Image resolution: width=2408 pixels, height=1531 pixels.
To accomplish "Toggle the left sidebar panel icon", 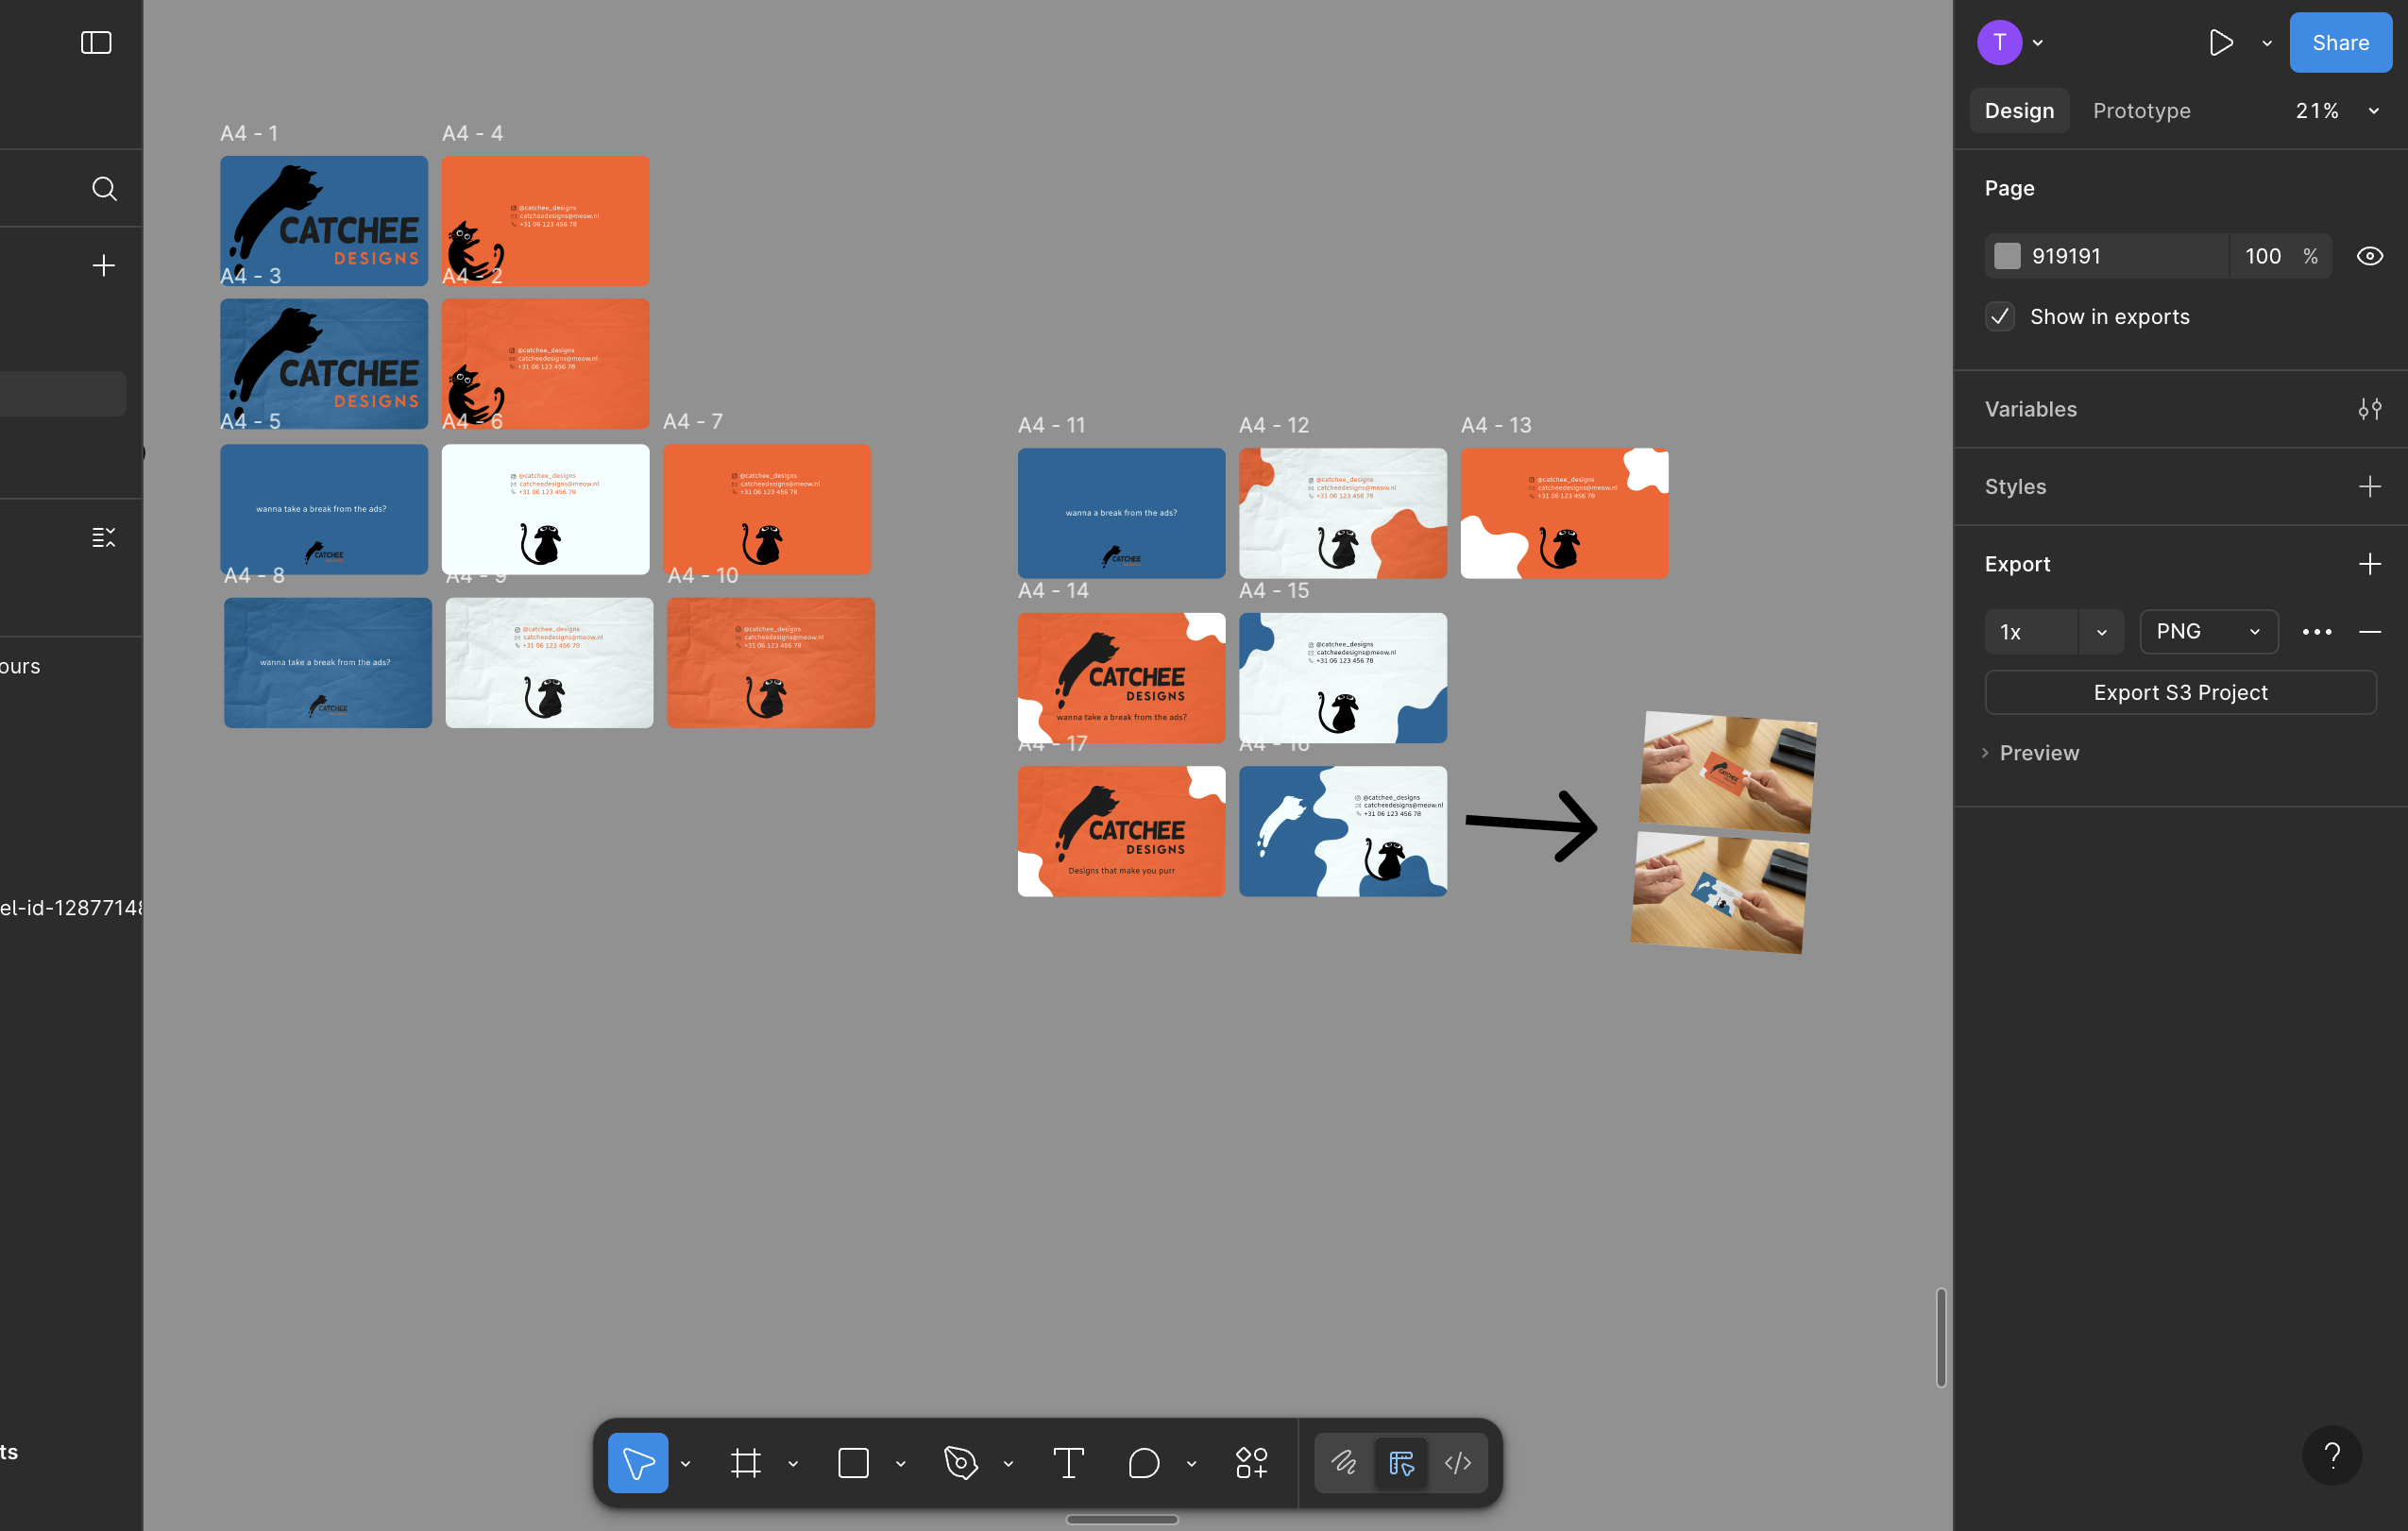I will pyautogui.click(x=96, y=42).
